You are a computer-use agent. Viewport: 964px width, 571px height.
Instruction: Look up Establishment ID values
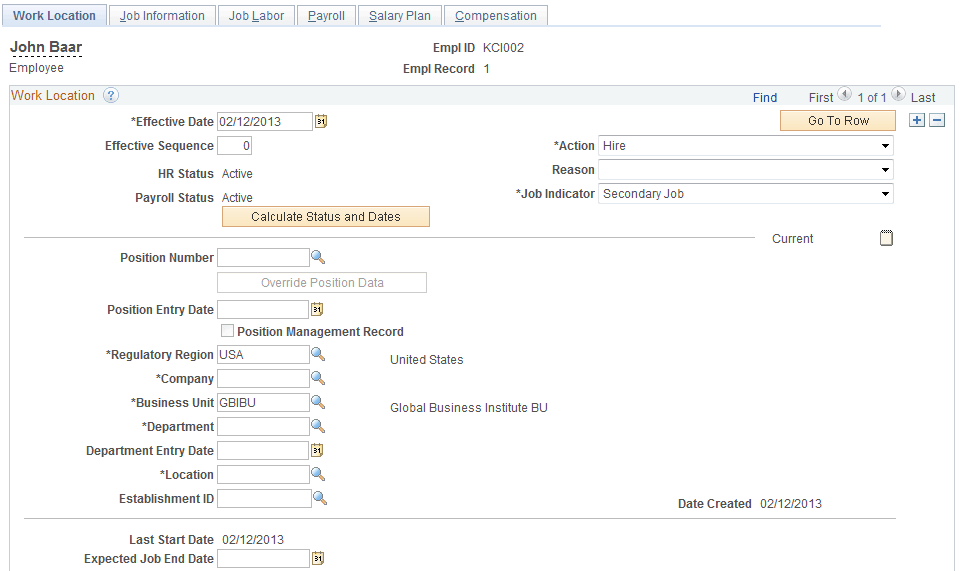point(320,498)
